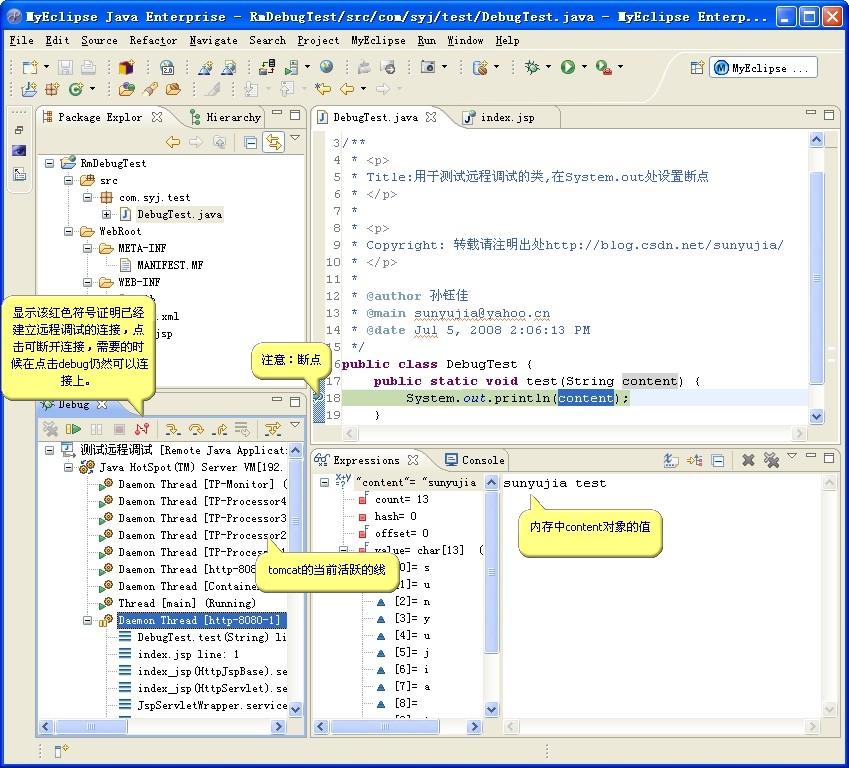The image size is (849, 768).
Task: Open the Run button dropdown arrow
Action: tap(584, 67)
